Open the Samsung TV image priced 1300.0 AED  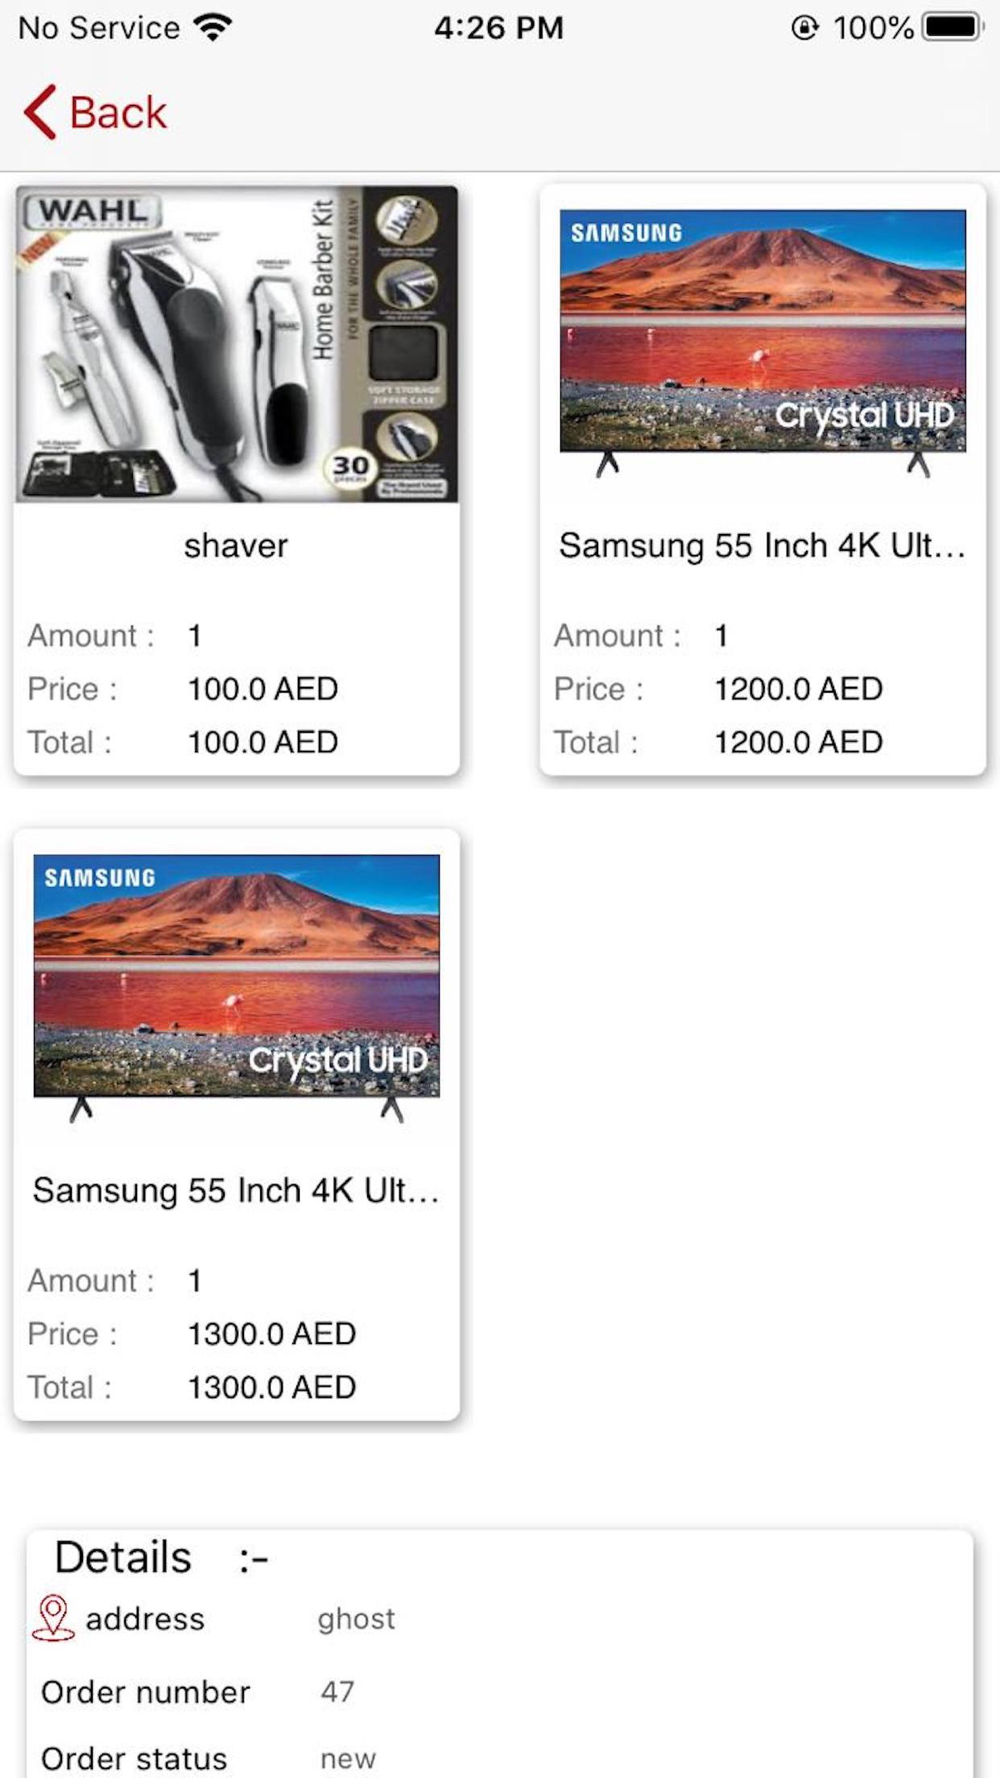coord(237,989)
